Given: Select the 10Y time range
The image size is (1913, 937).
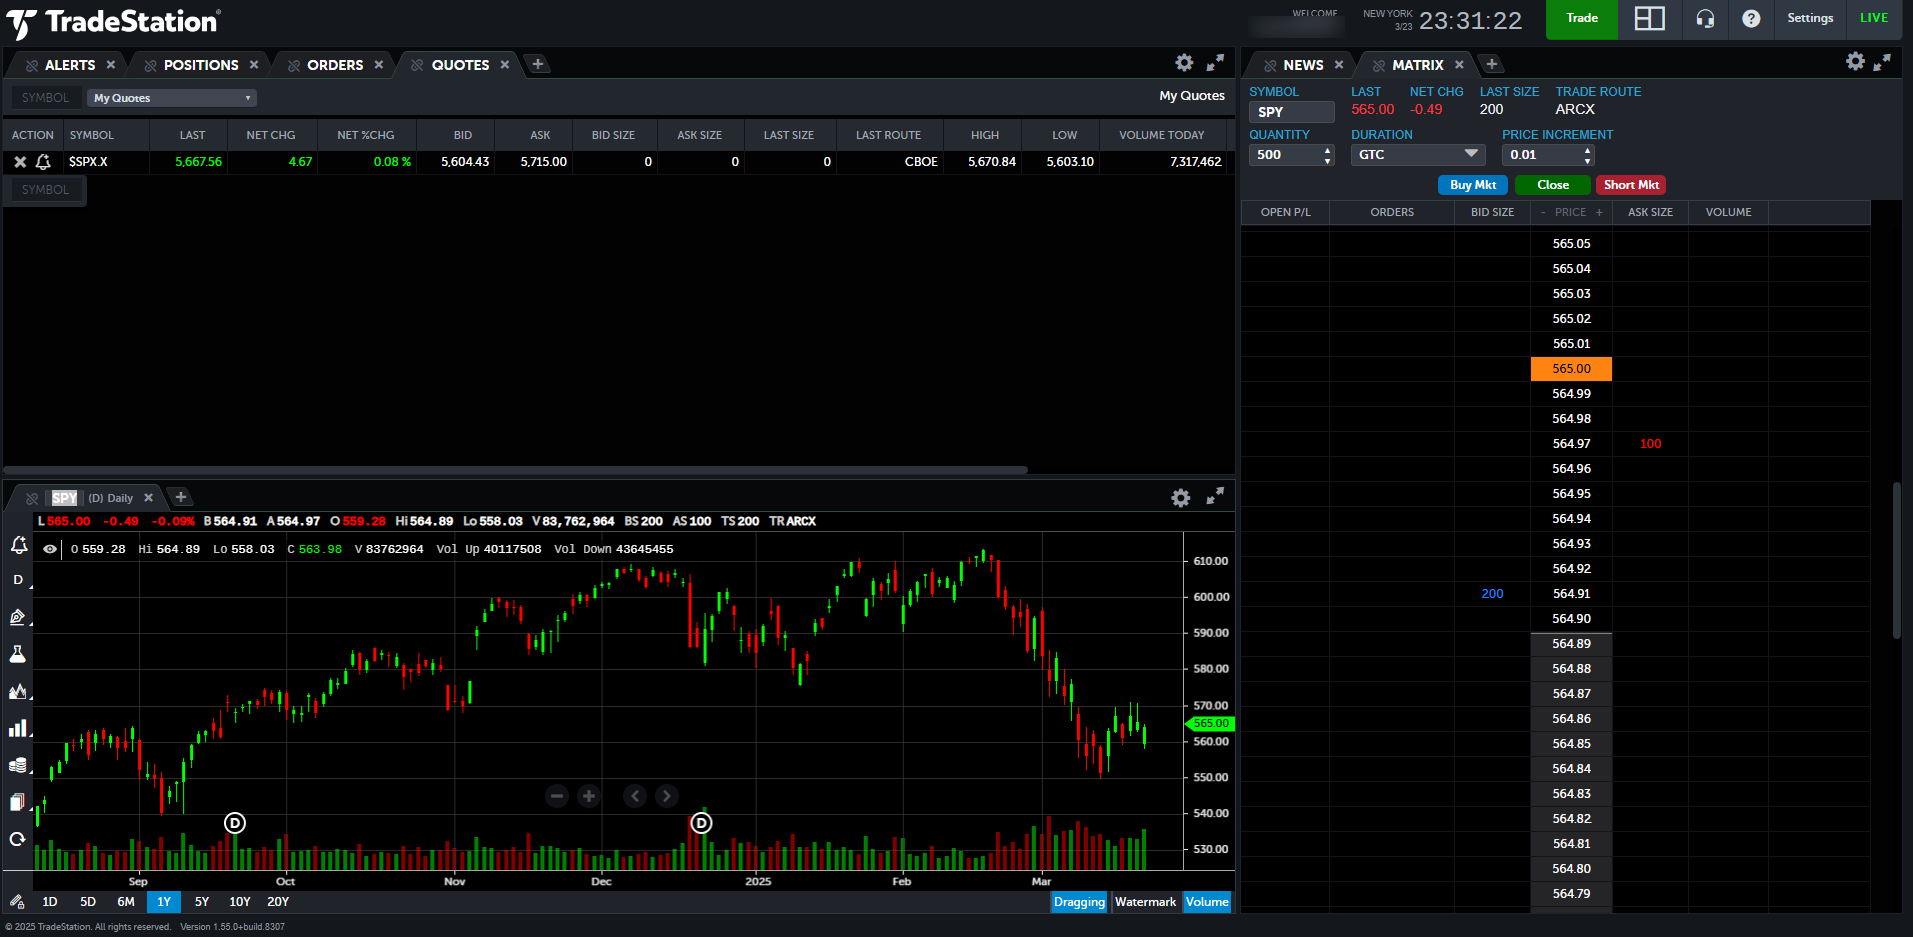Looking at the screenshot, I should coord(240,902).
